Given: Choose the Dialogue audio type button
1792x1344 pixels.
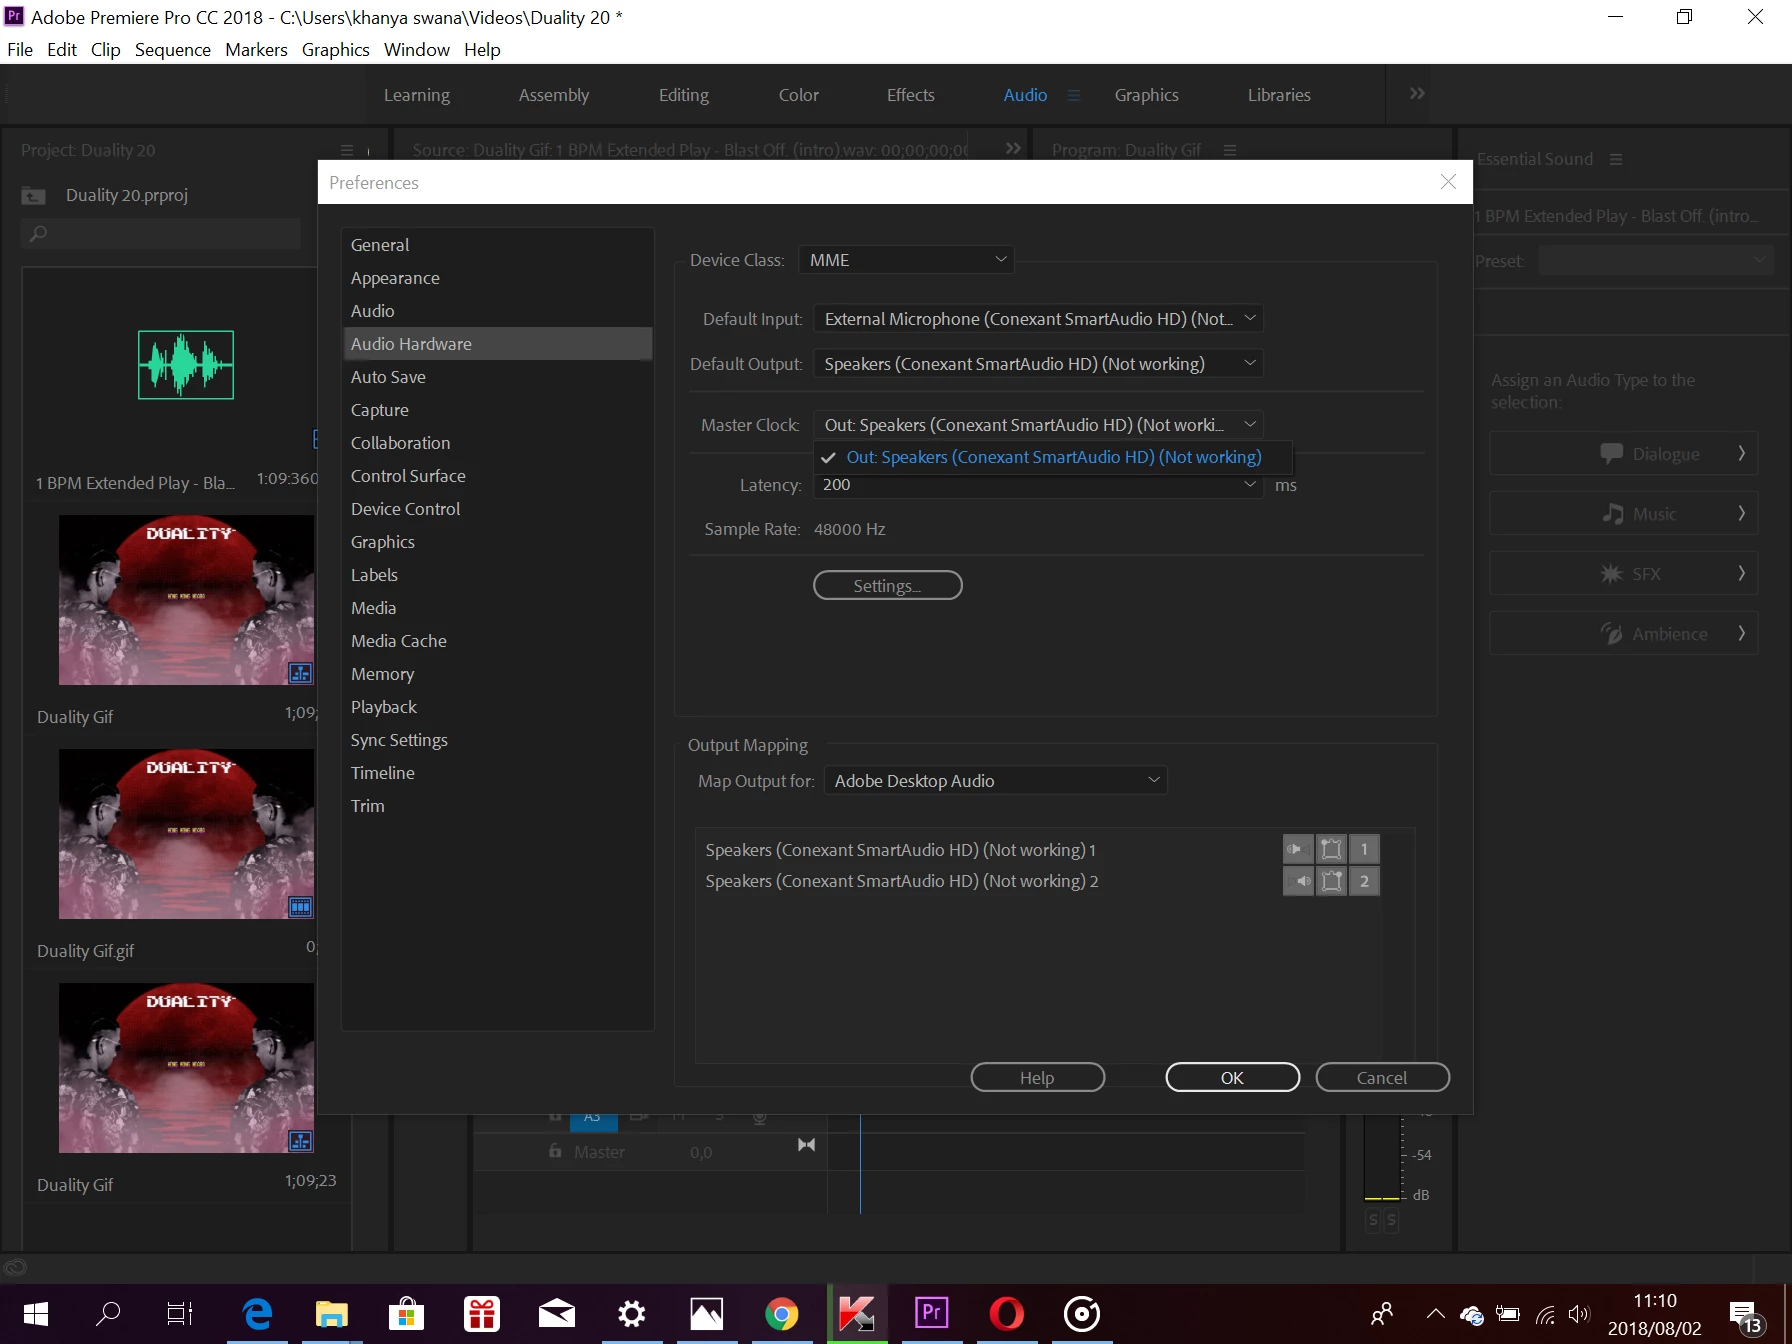Looking at the screenshot, I should click(x=1624, y=453).
